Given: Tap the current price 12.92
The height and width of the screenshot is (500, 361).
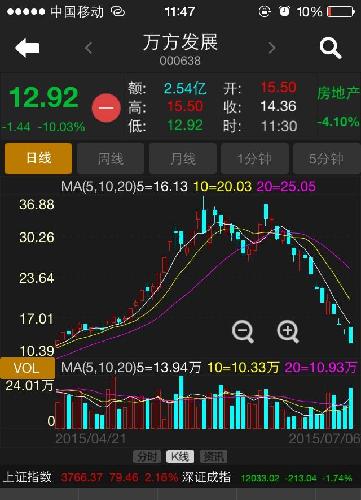Looking at the screenshot, I should 44,97.
